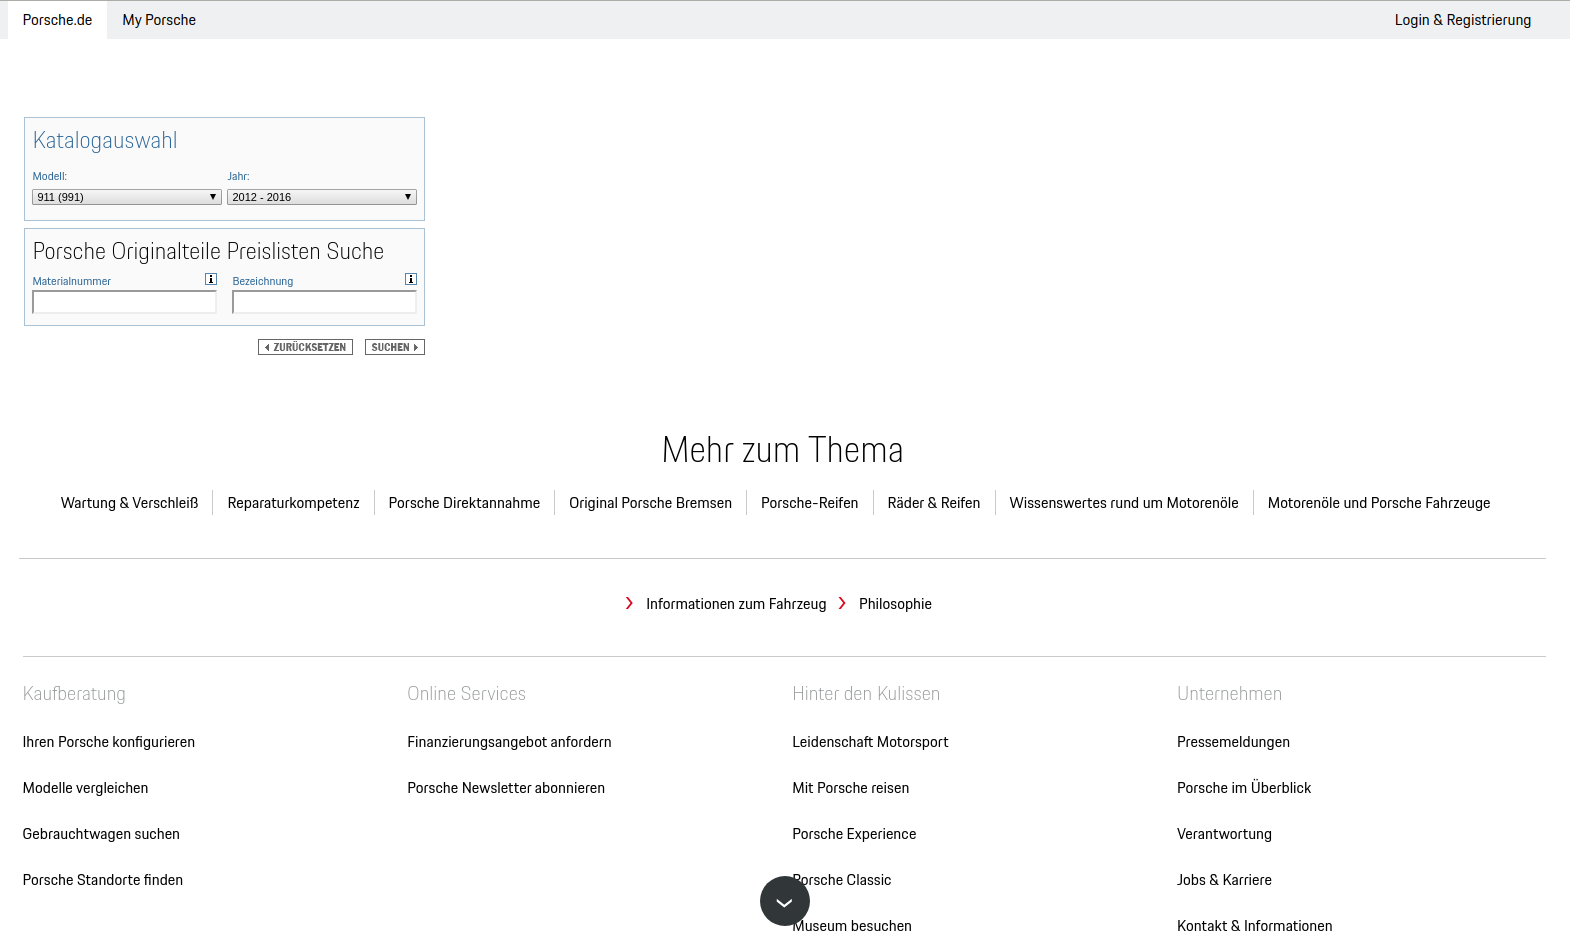This screenshot has height=944, width=1570.
Task: Open Ihren Porsche konfigurieren
Action: pos(109,742)
